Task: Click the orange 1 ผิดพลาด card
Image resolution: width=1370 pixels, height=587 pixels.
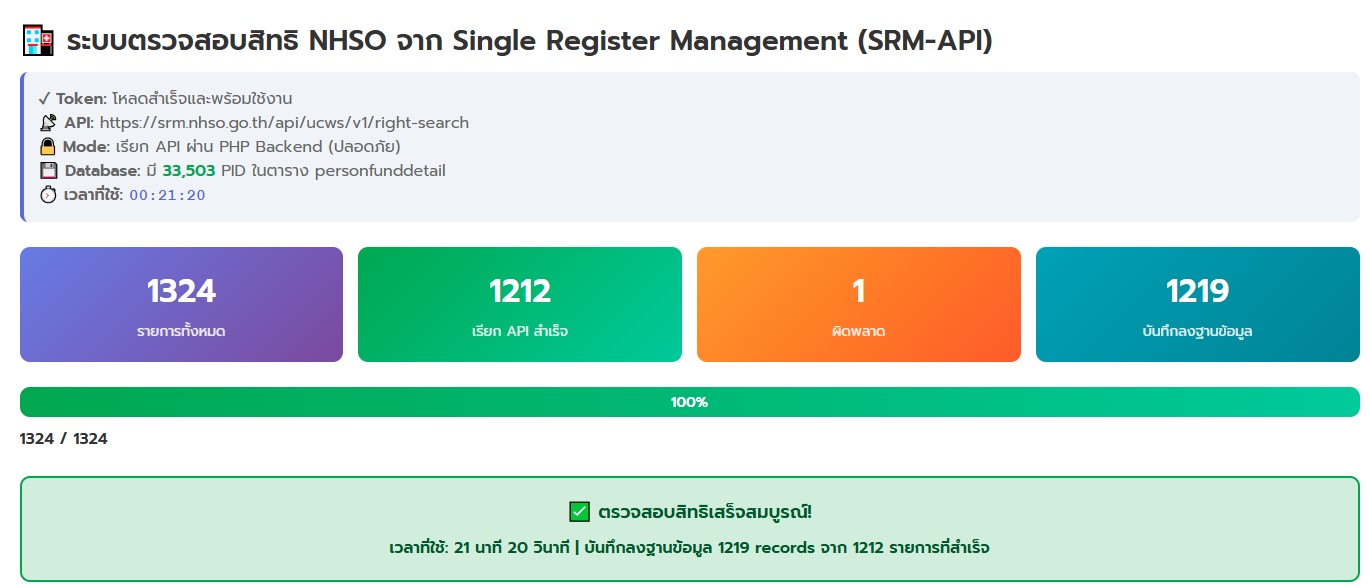Action: point(859,304)
